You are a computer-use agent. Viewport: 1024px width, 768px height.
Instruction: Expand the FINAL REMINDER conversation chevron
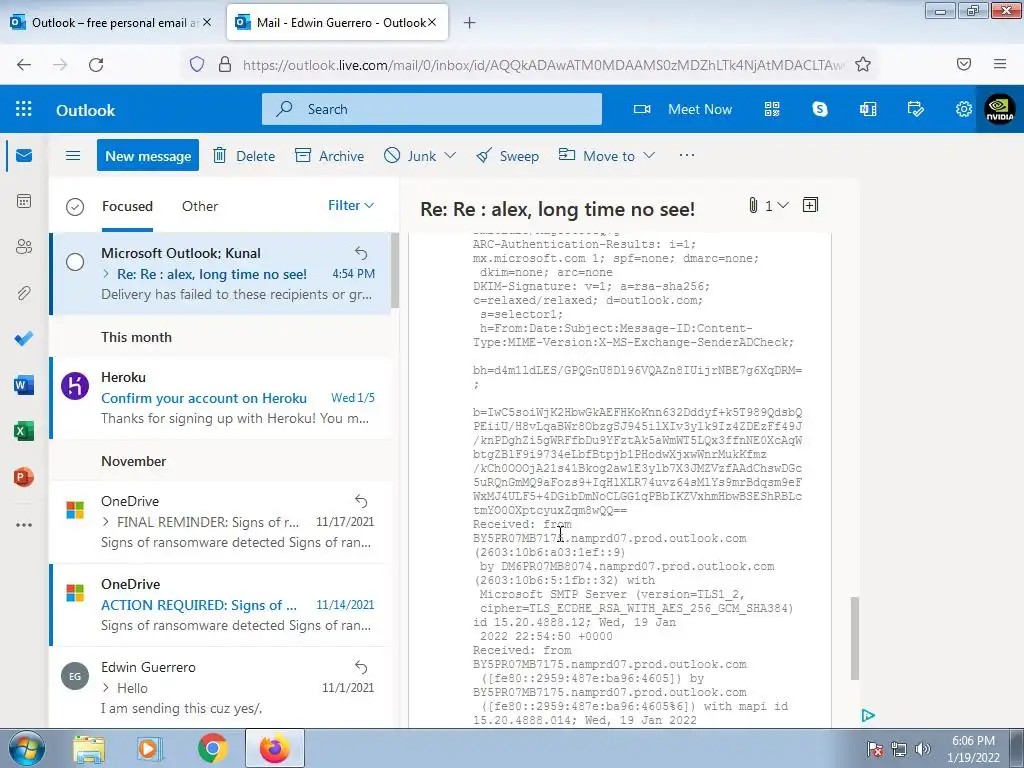(x=106, y=522)
